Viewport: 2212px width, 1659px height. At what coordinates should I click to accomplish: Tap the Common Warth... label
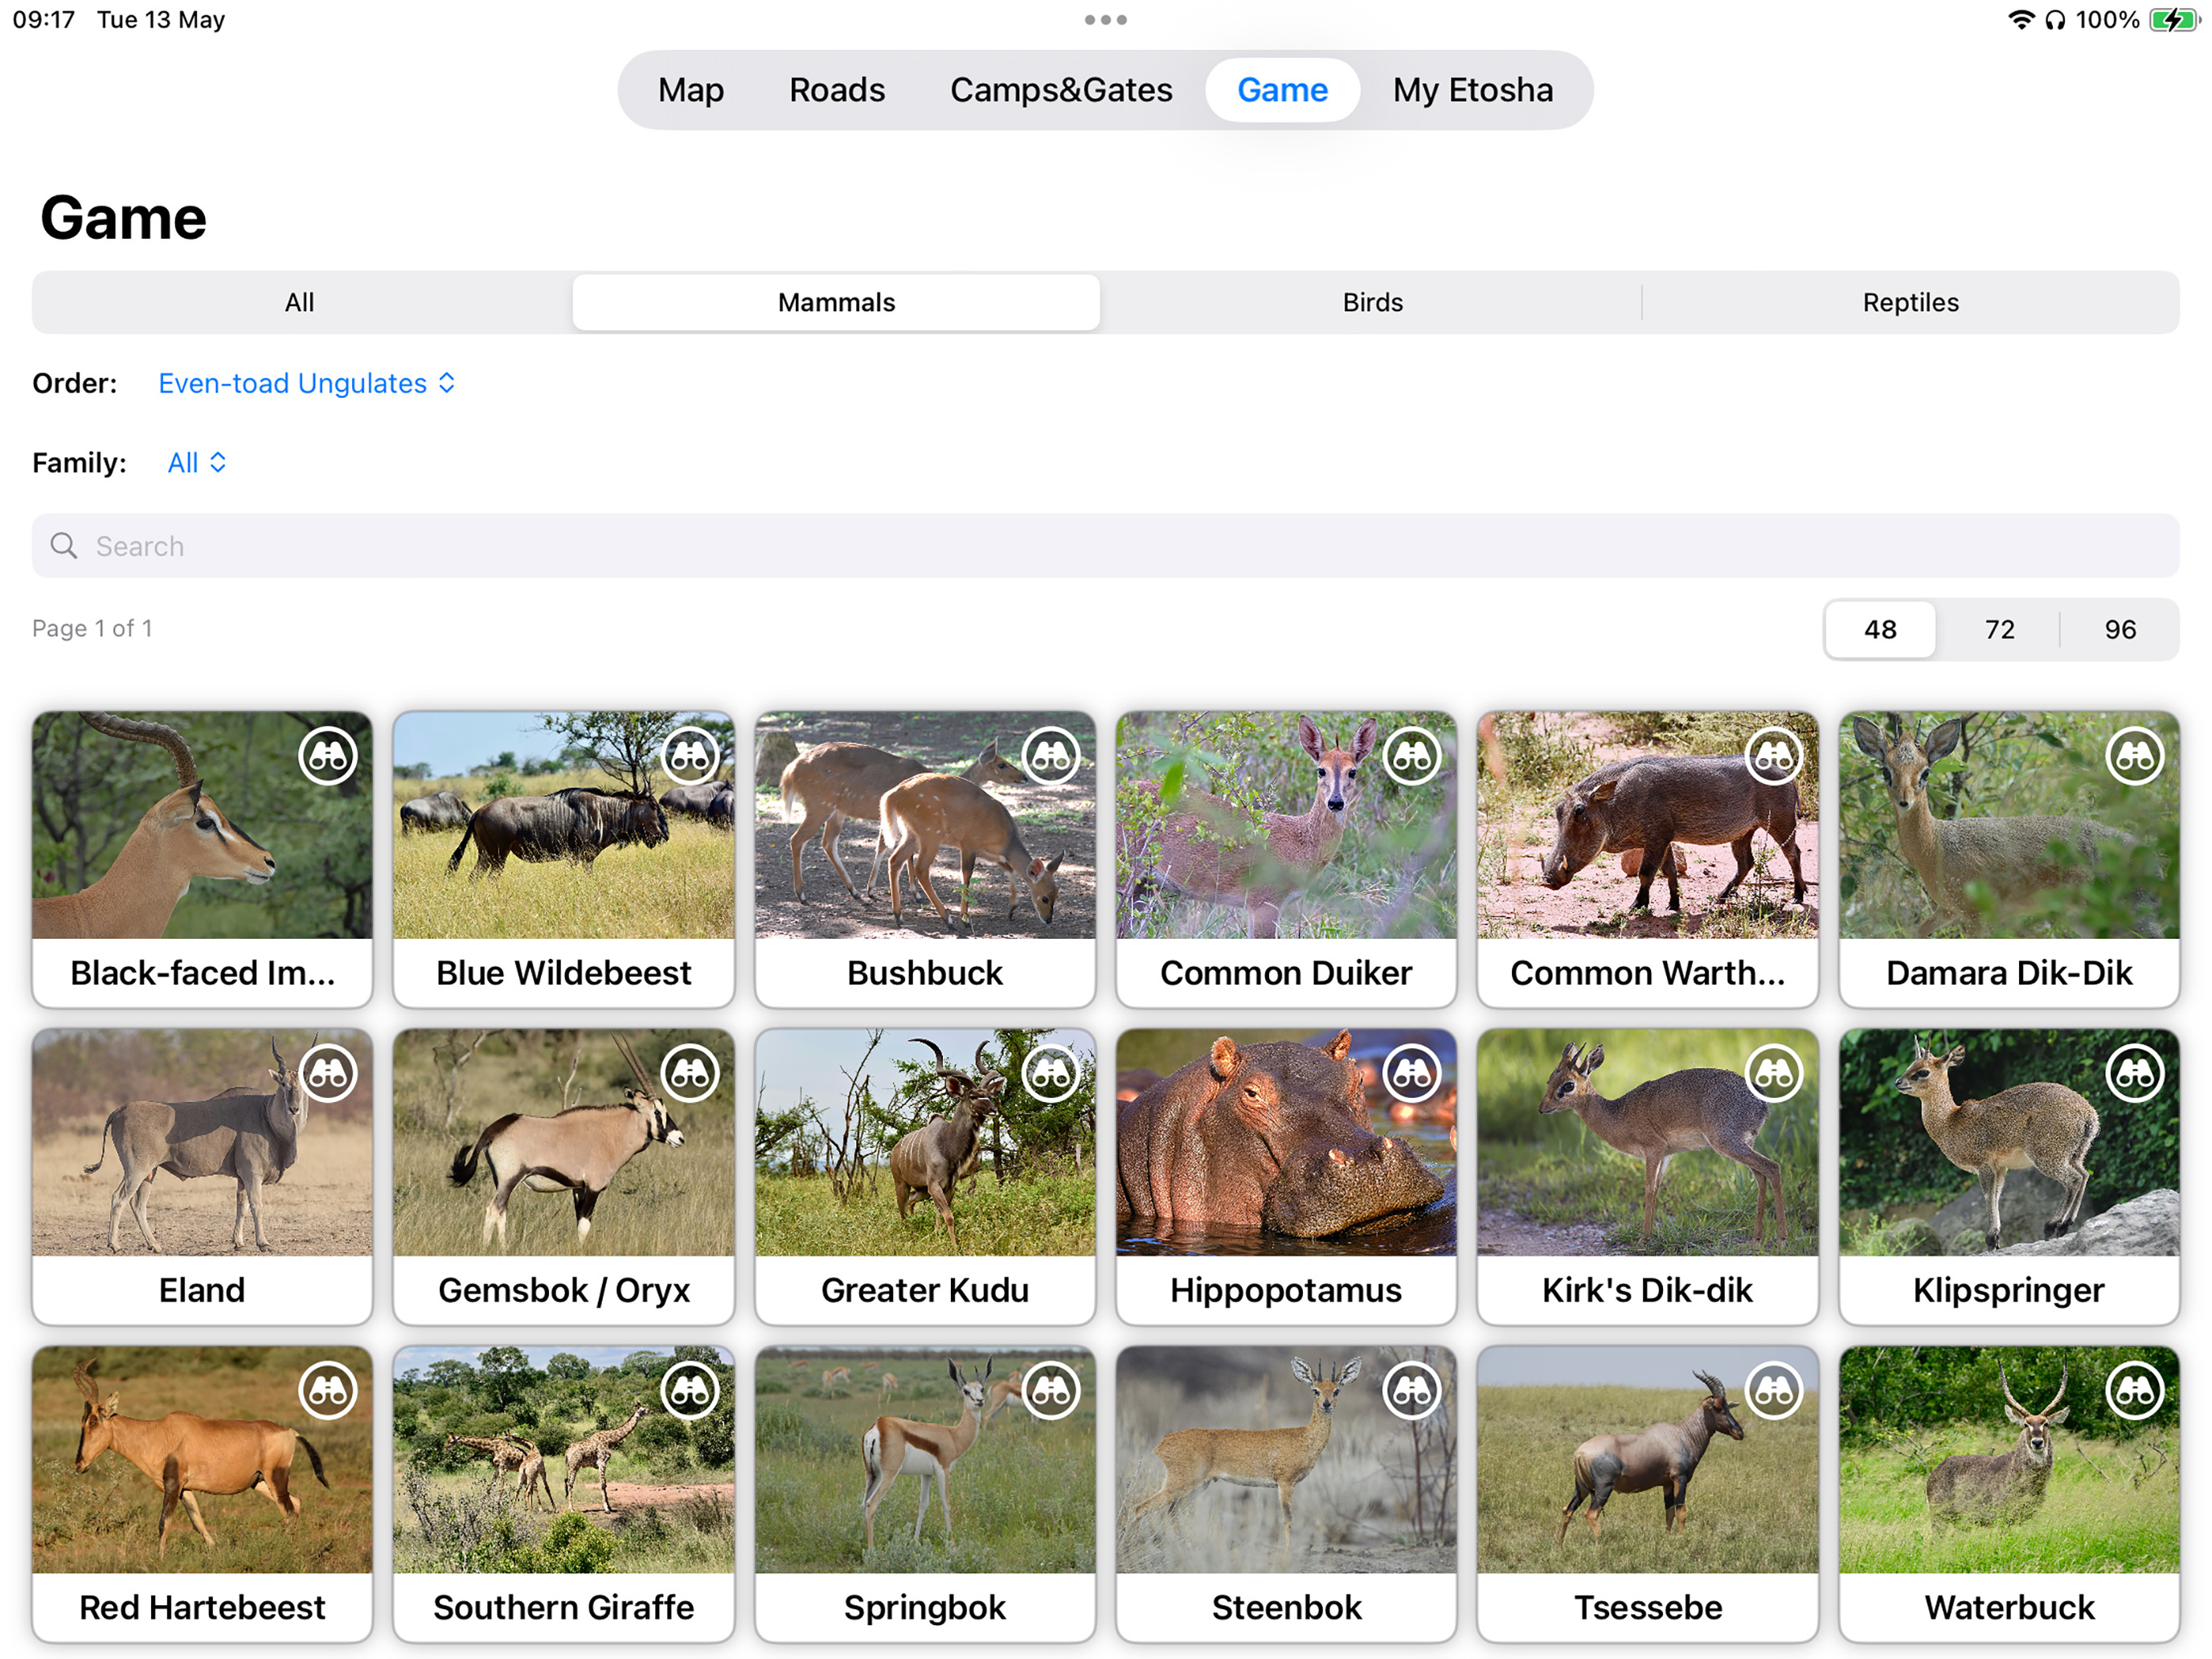tap(1647, 973)
